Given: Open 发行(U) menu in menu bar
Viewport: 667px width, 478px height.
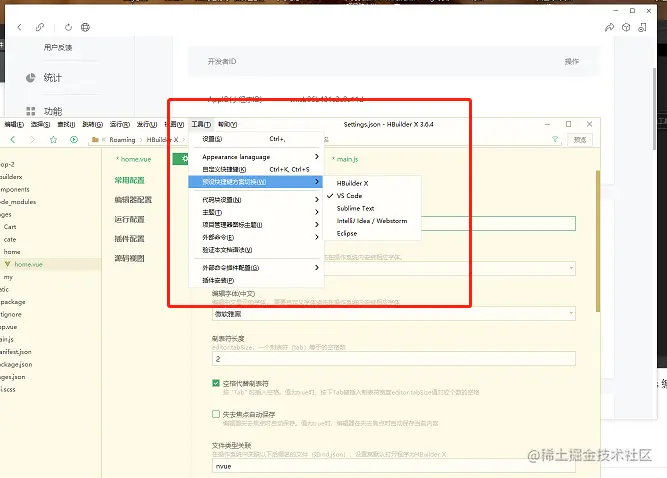Looking at the screenshot, I should click(147, 124).
